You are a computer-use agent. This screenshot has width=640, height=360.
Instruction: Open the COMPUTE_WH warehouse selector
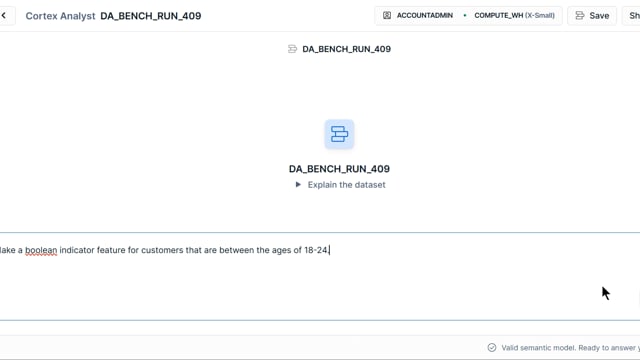point(514,16)
